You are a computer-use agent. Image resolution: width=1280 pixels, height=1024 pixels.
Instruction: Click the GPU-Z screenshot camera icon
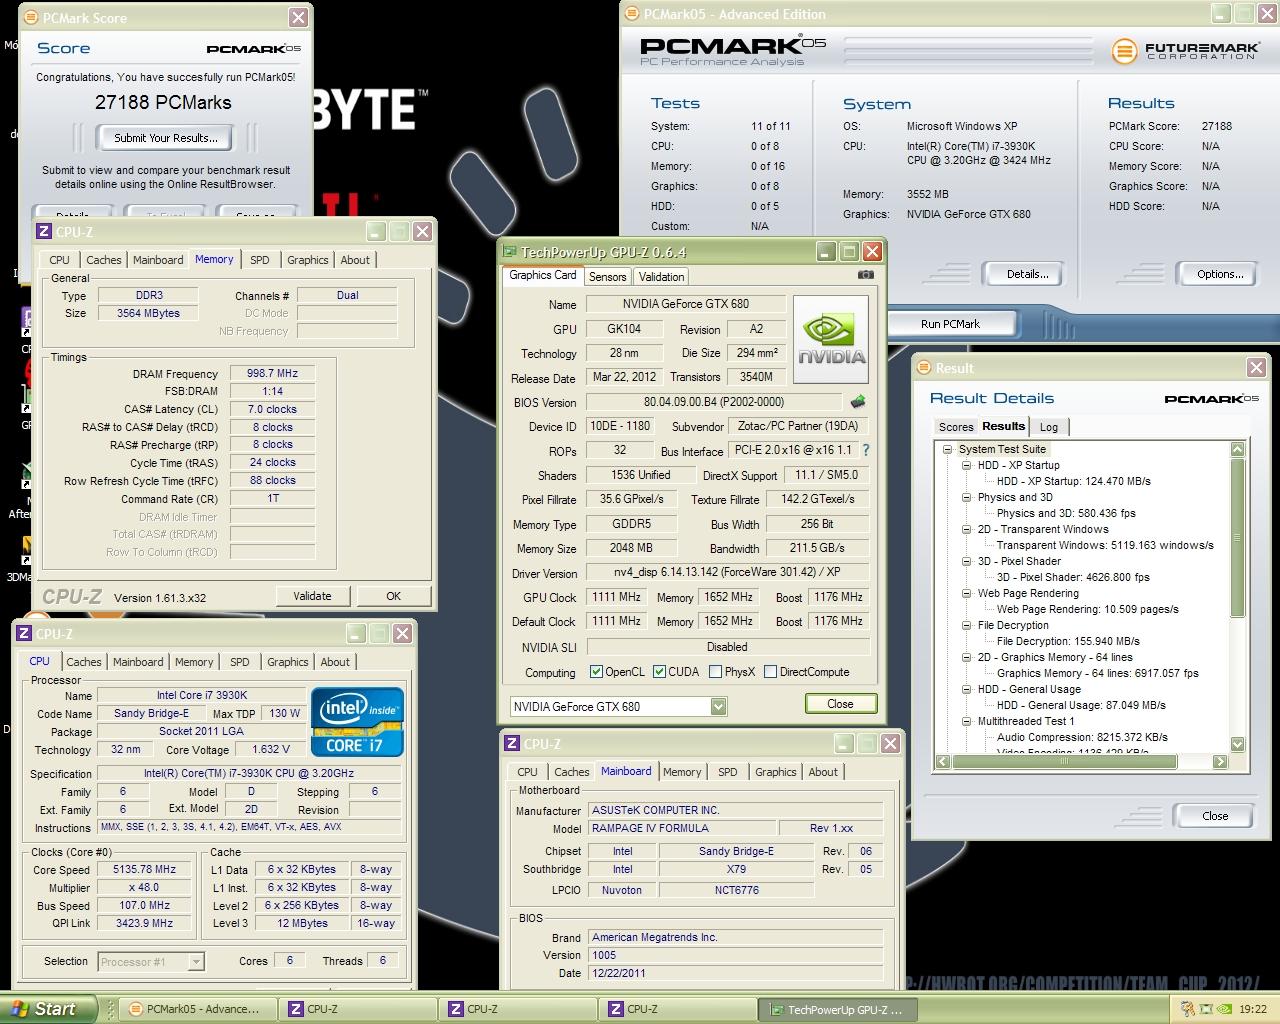click(x=866, y=274)
